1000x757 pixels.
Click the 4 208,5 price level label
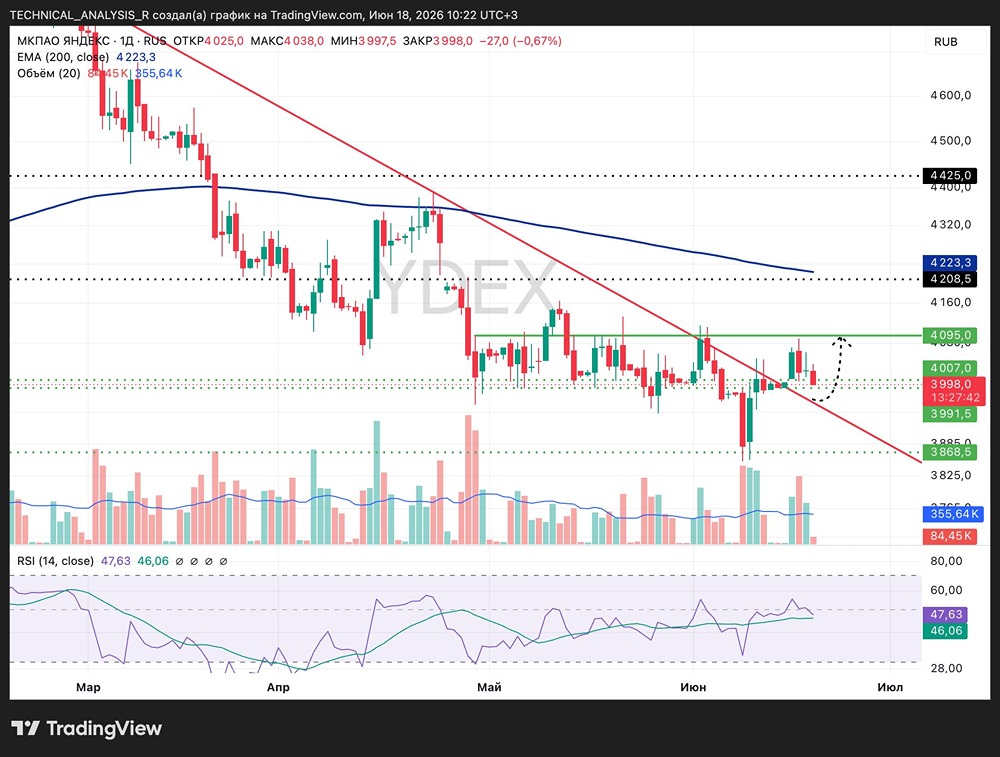(x=950, y=279)
